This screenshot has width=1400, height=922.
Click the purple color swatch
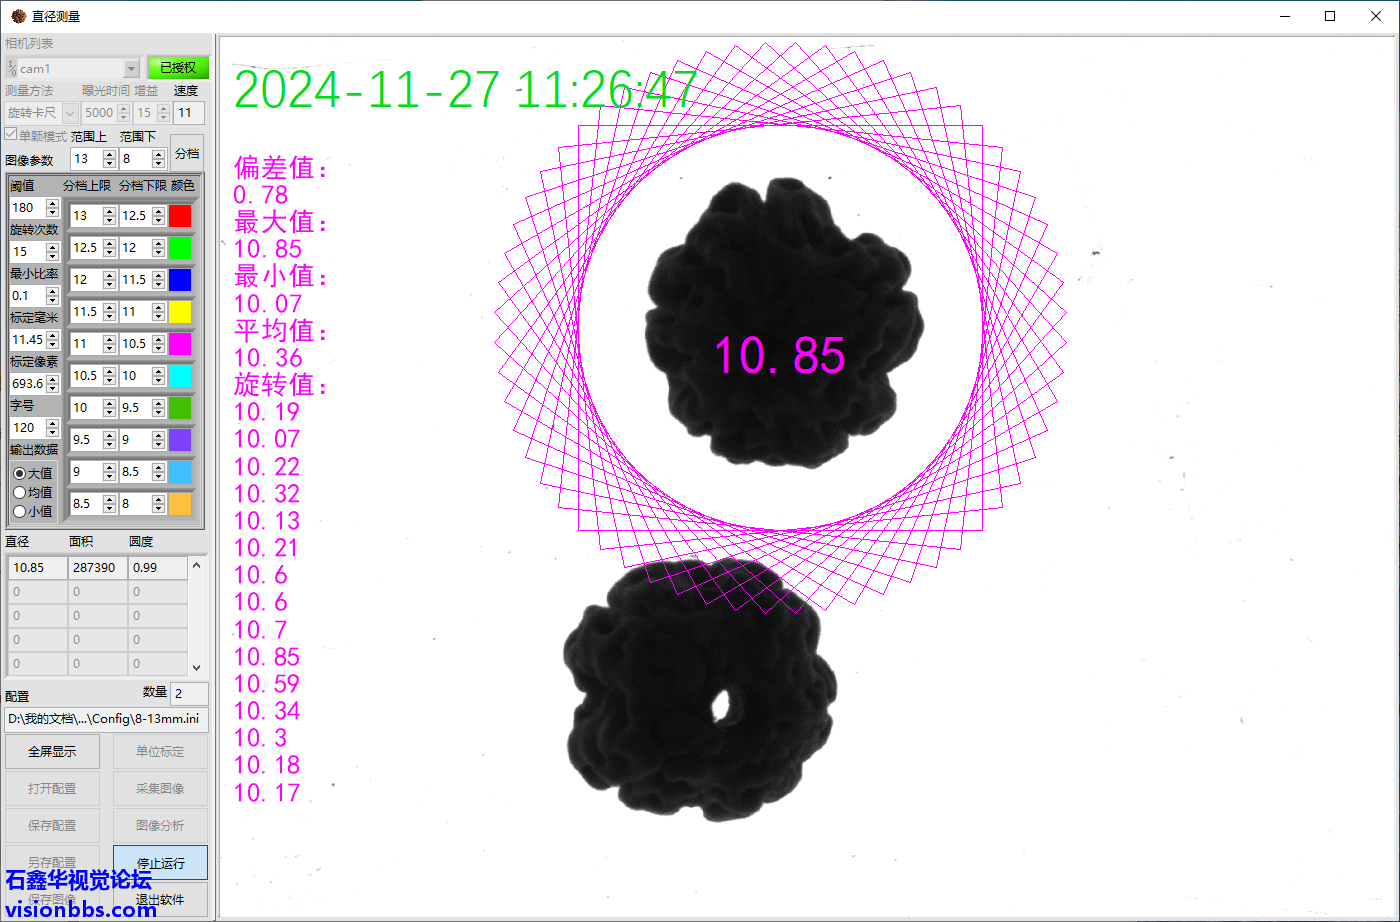(x=180, y=440)
